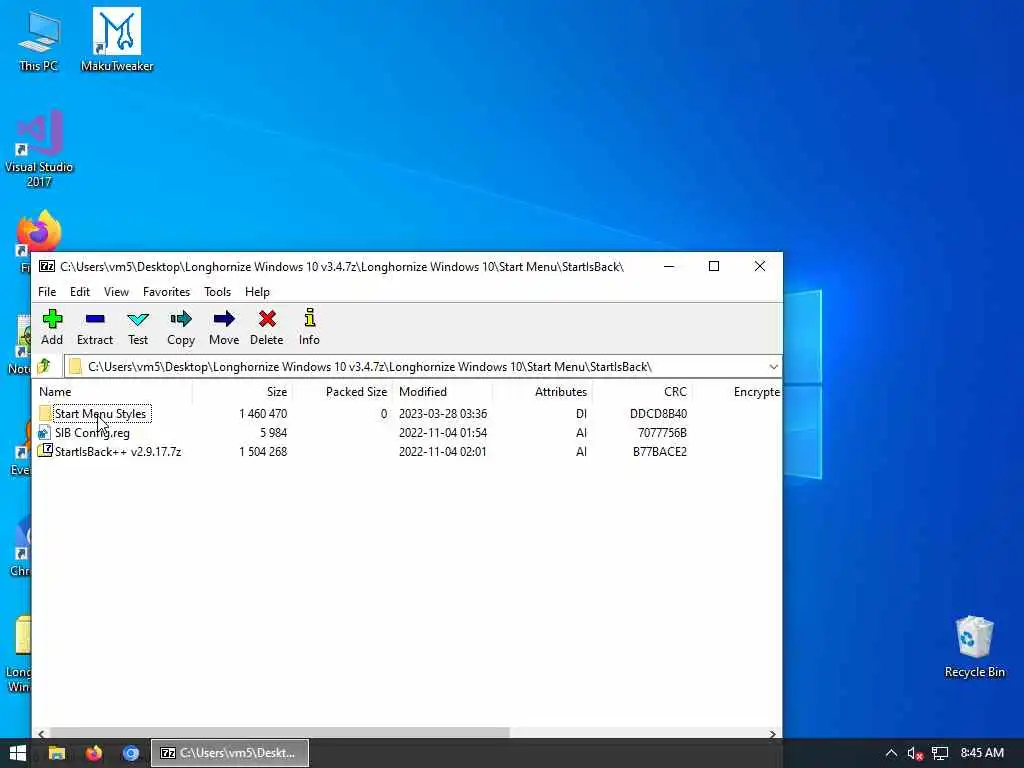Click modified date 2023-03-28 03:36

tap(443, 413)
